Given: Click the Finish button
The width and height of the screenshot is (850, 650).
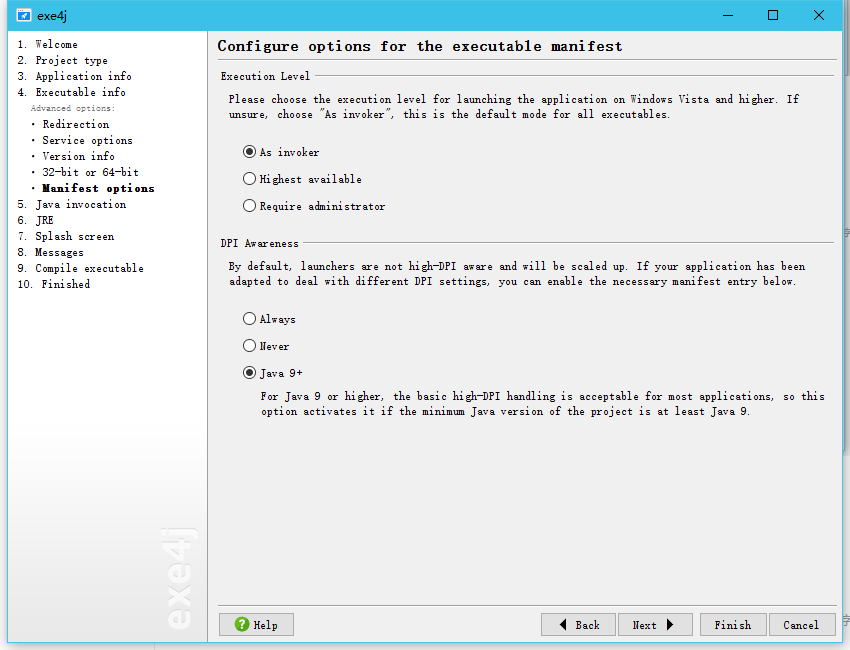Looking at the screenshot, I should 733,625.
